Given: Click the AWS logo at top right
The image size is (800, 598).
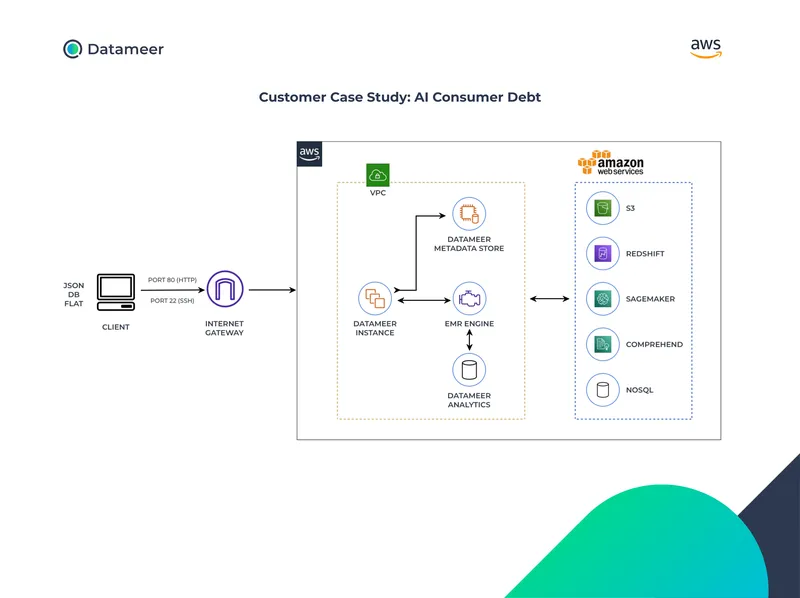Looking at the screenshot, I should point(706,49).
